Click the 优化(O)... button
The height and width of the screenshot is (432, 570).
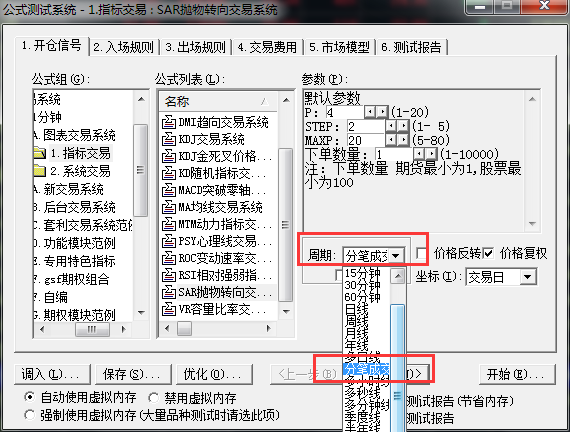coord(214,374)
